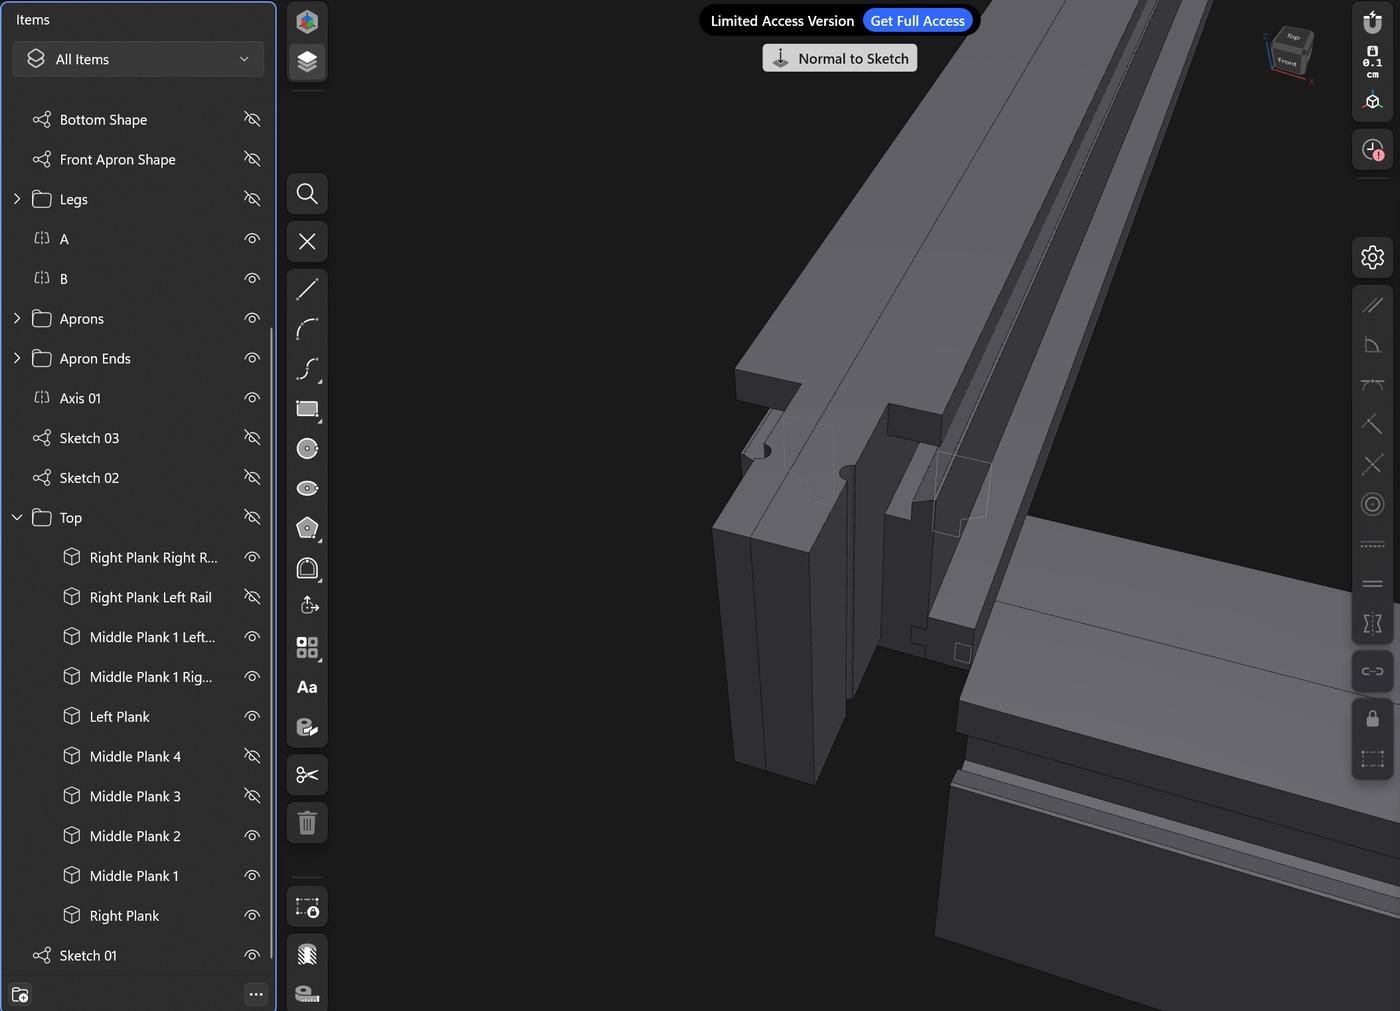Click the orientation cube Top face
This screenshot has width=1400, height=1011.
pyautogui.click(x=1293, y=37)
